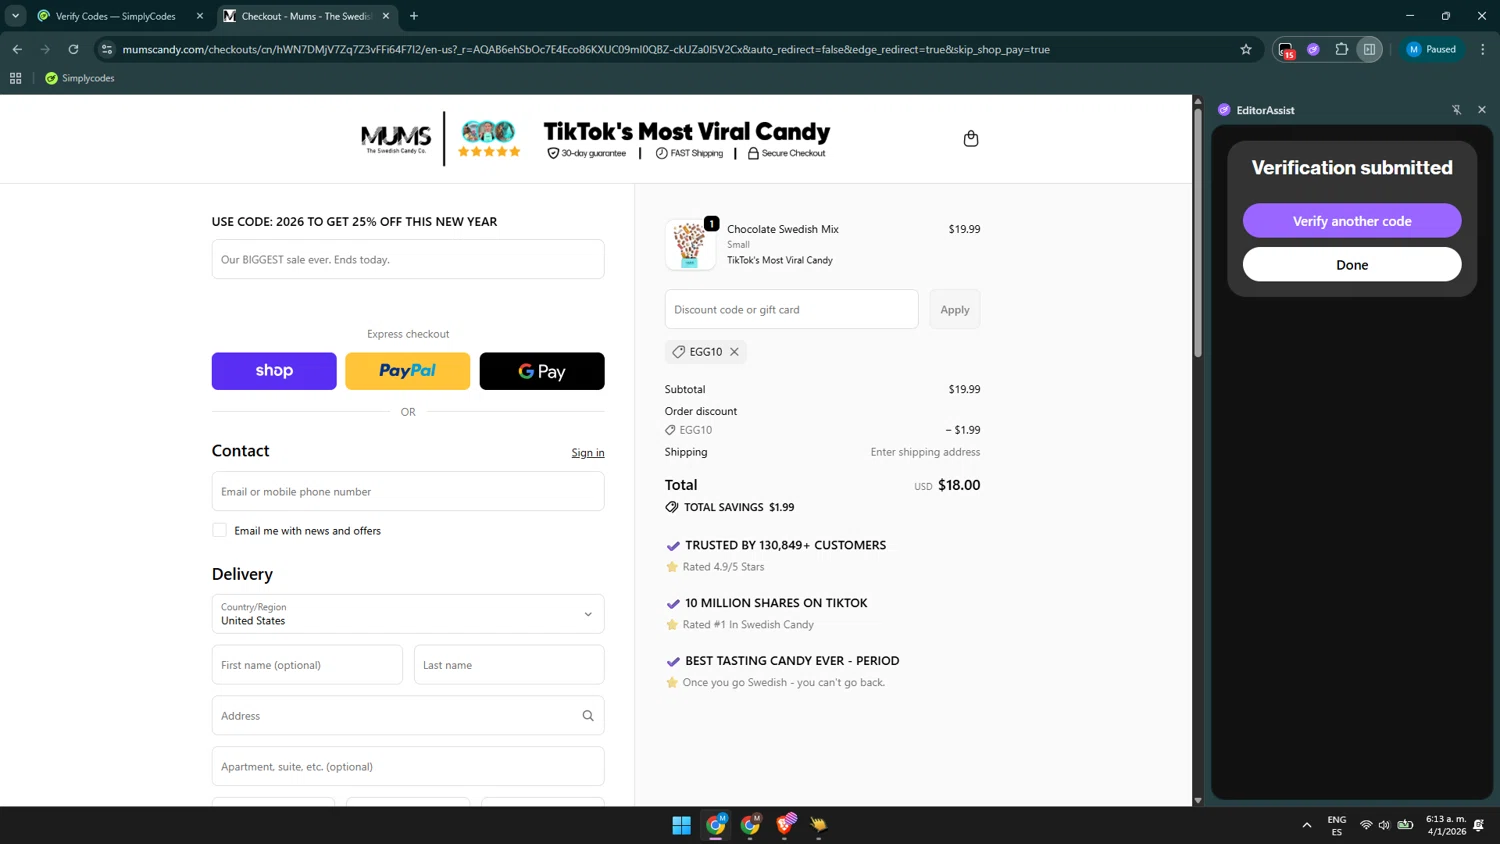Click the address search magnifier icon
1500x844 pixels.
tap(588, 716)
